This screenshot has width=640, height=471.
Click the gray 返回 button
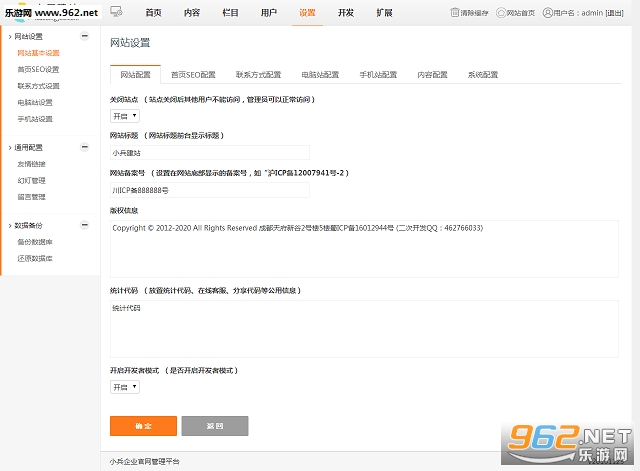point(215,426)
